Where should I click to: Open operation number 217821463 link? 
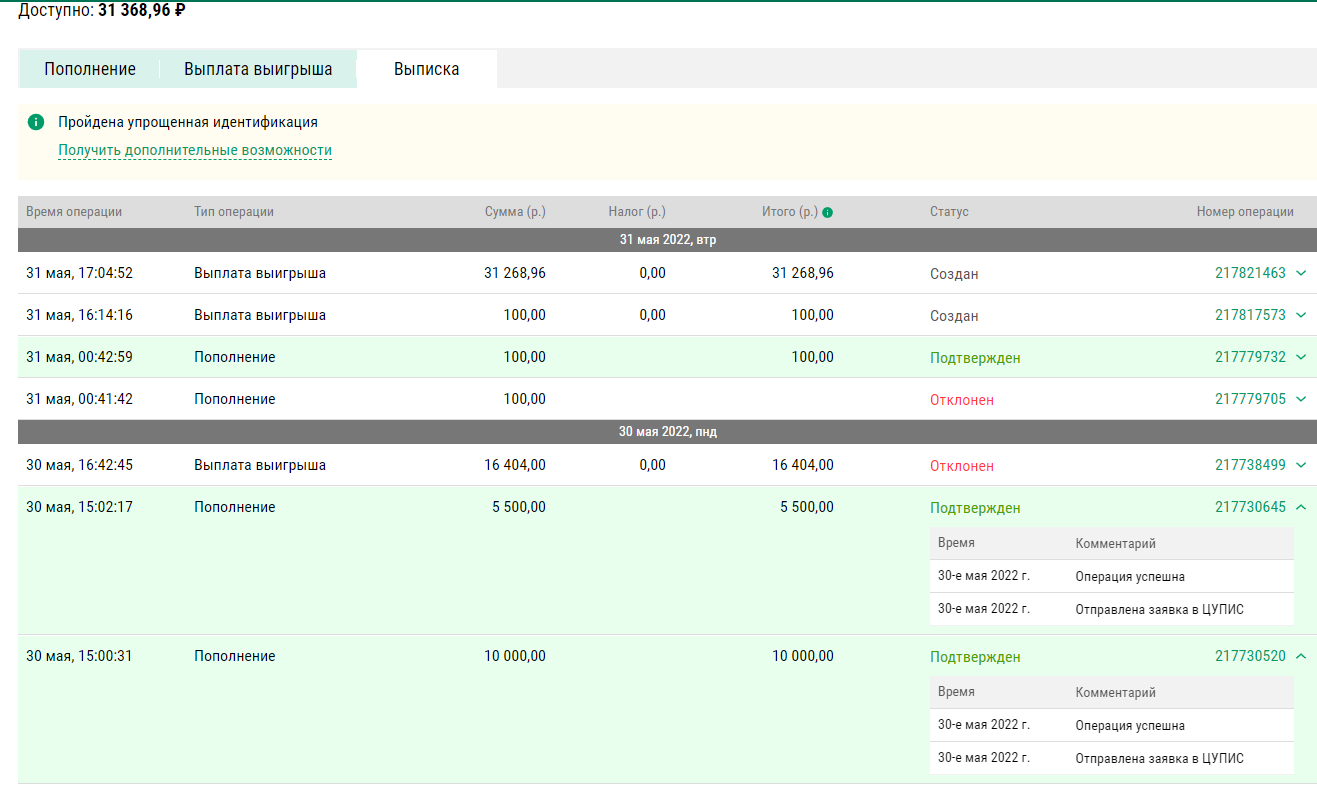[1250, 273]
